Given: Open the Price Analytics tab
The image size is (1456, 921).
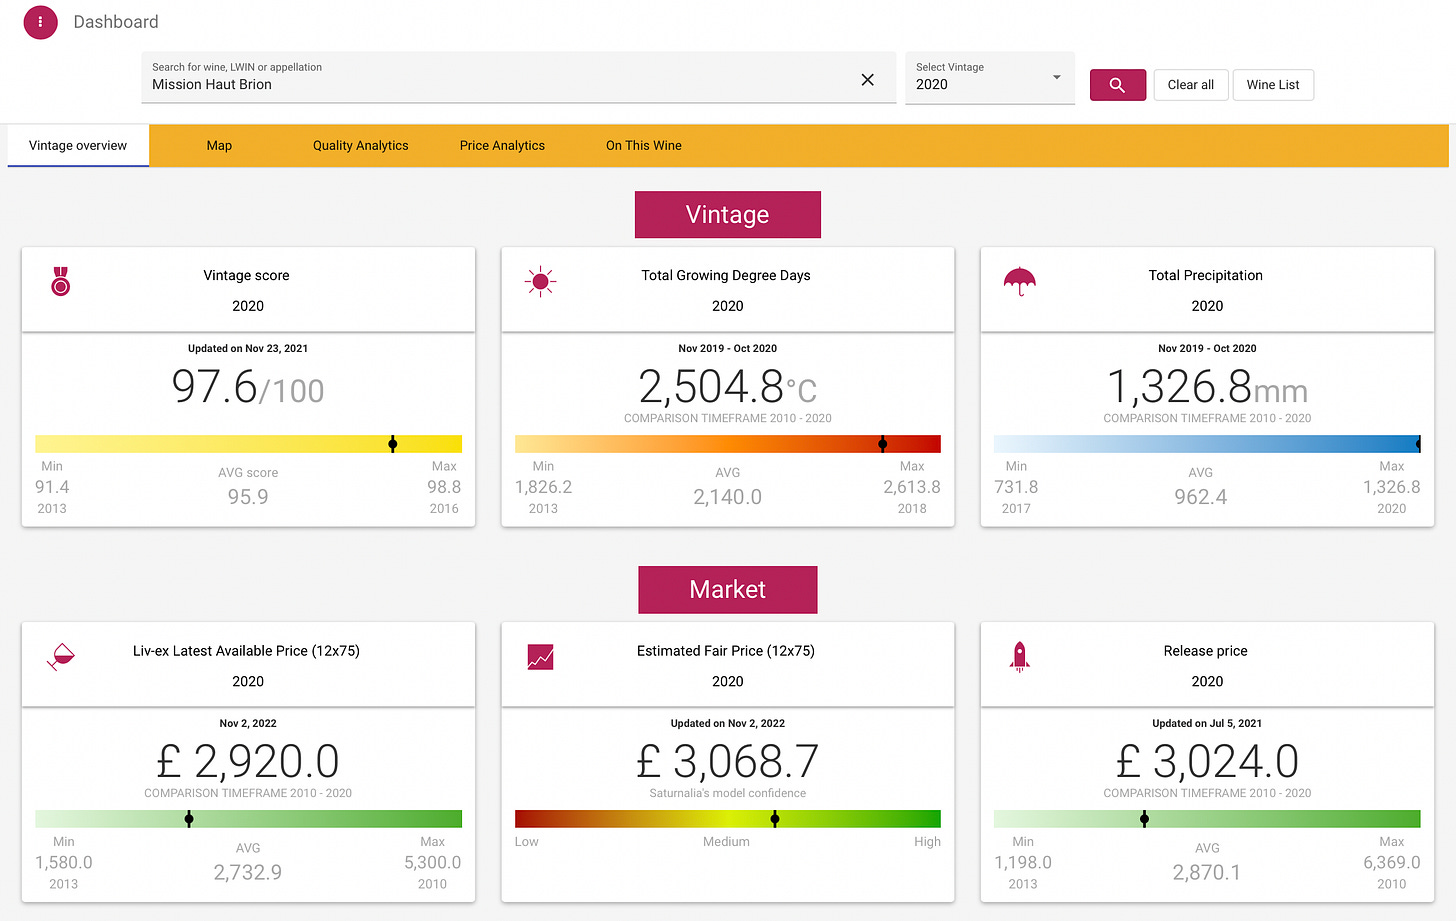Looking at the screenshot, I should pyautogui.click(x=502, y=146).
